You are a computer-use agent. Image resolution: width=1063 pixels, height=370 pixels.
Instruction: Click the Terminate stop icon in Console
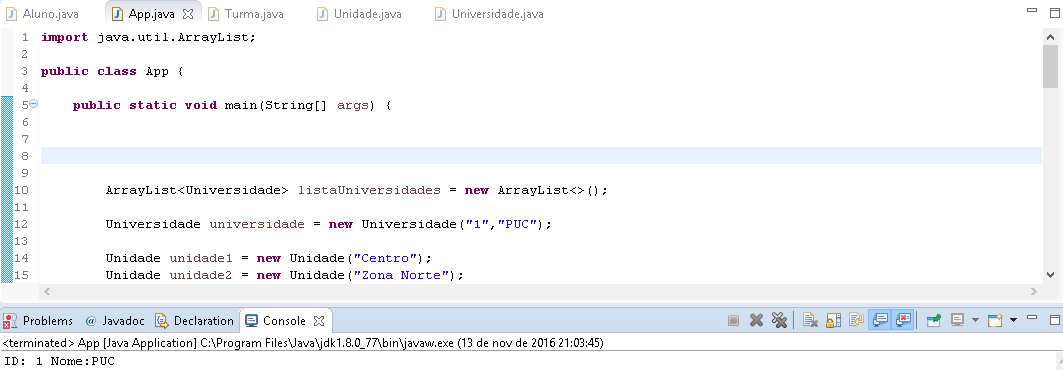733,321
